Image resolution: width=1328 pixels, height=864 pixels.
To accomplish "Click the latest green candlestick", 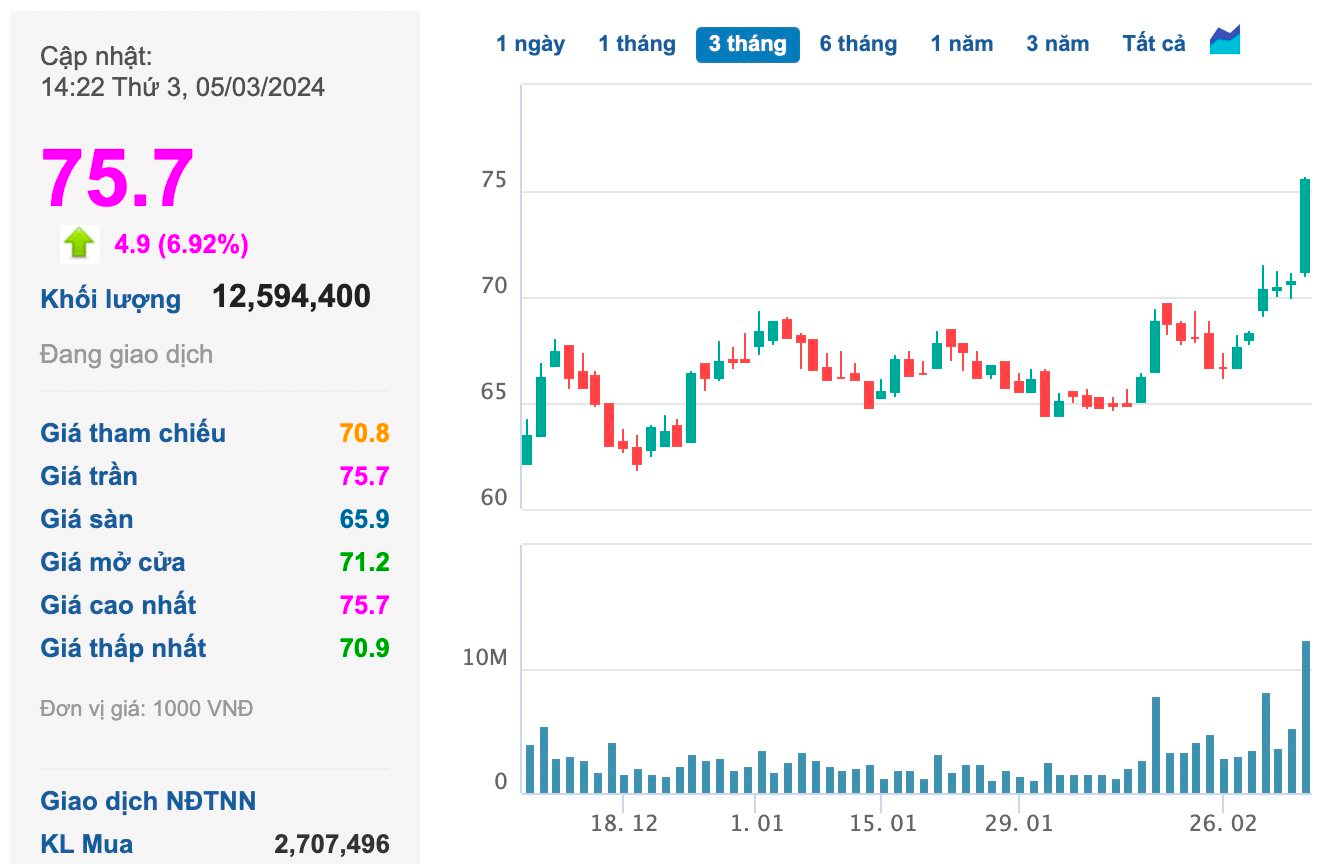I will 1305,230.
